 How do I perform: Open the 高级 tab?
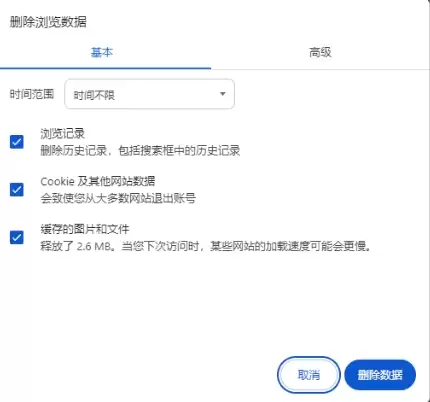[x=320, y=52]
